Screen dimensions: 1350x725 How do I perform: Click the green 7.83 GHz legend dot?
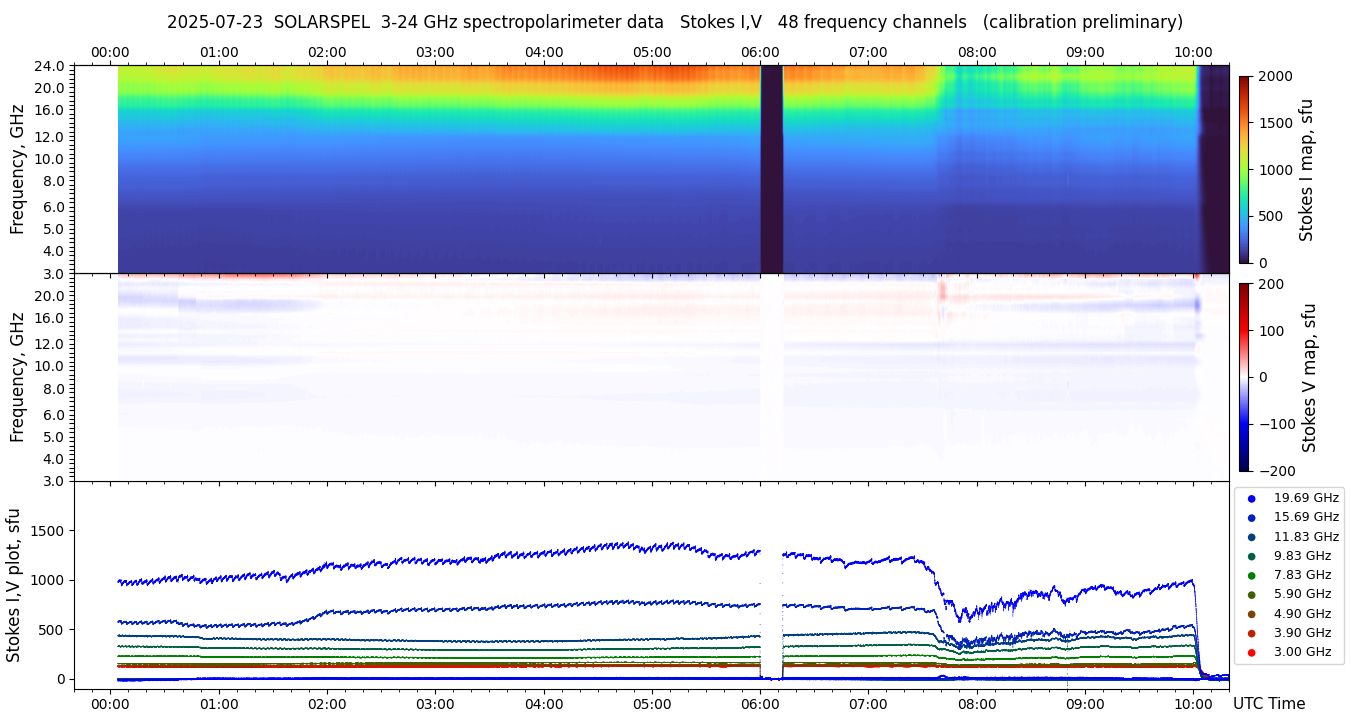coord(1251,575)
